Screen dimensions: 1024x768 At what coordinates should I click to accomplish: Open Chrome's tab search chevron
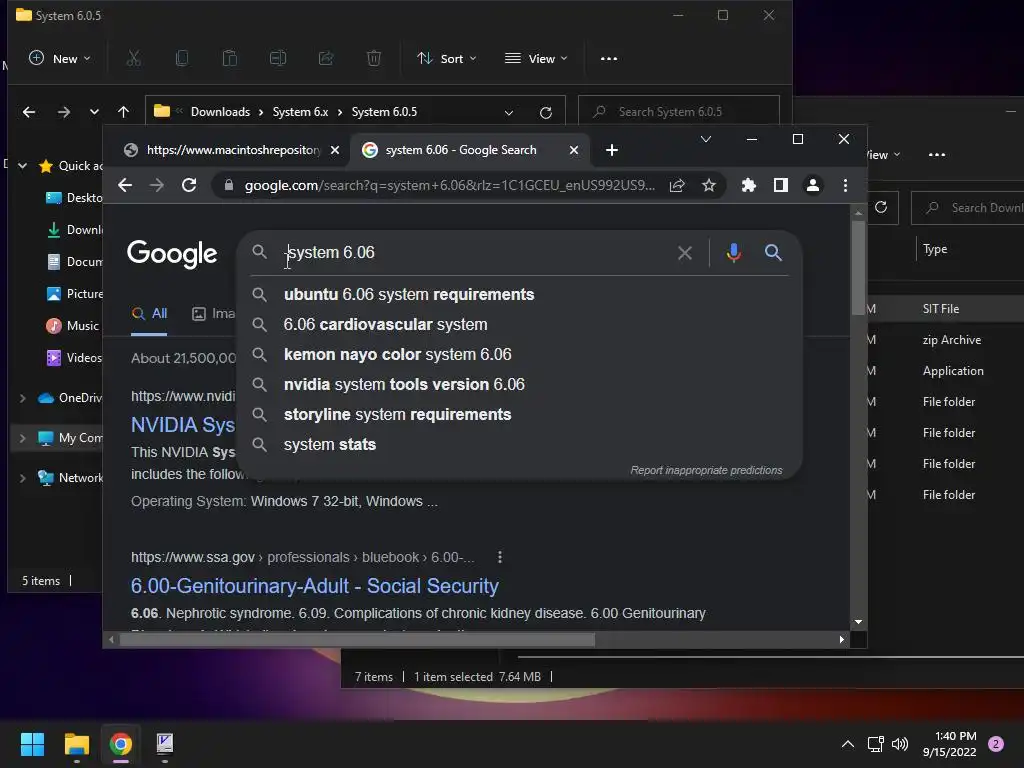(705, 139)
